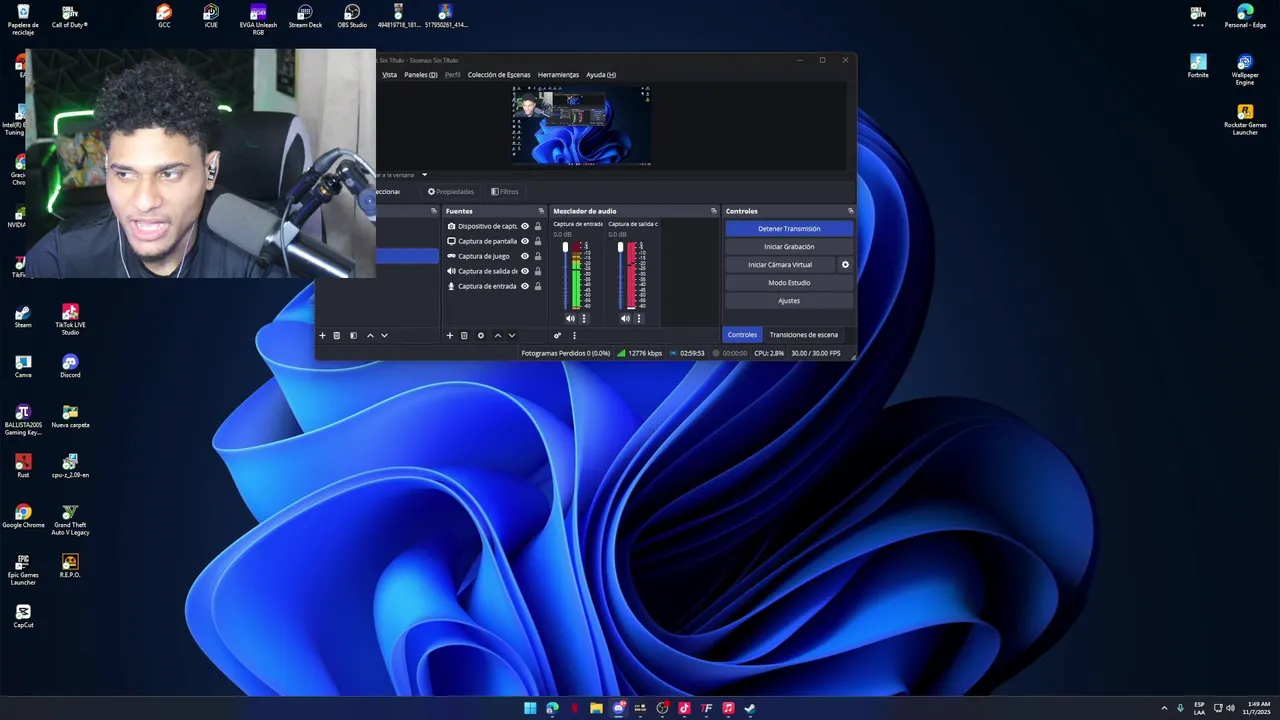Open Colección de Escenas menu
The image size is (1280, 720).
point(499,75)
